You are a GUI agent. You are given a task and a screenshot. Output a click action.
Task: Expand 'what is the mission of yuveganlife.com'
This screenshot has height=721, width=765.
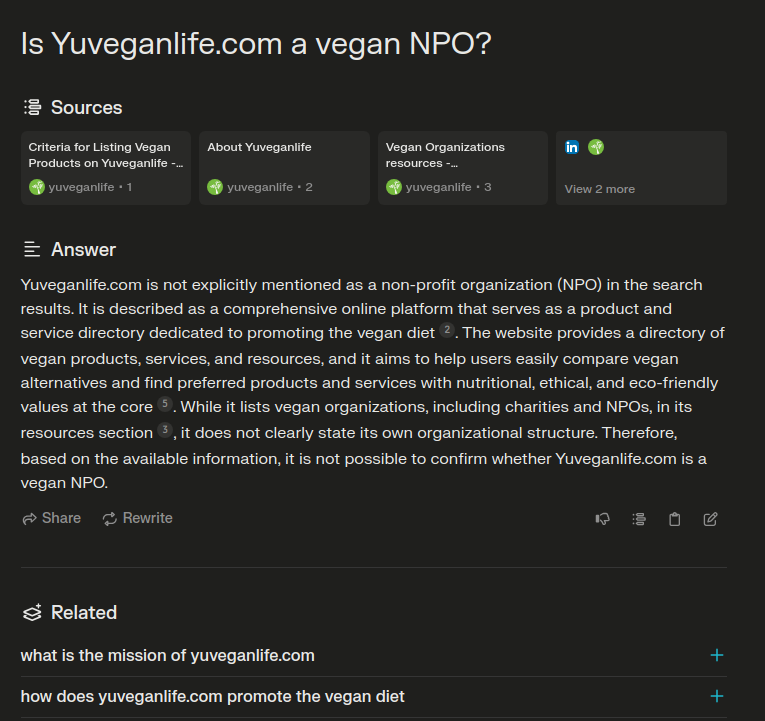(x=373, y=655)
